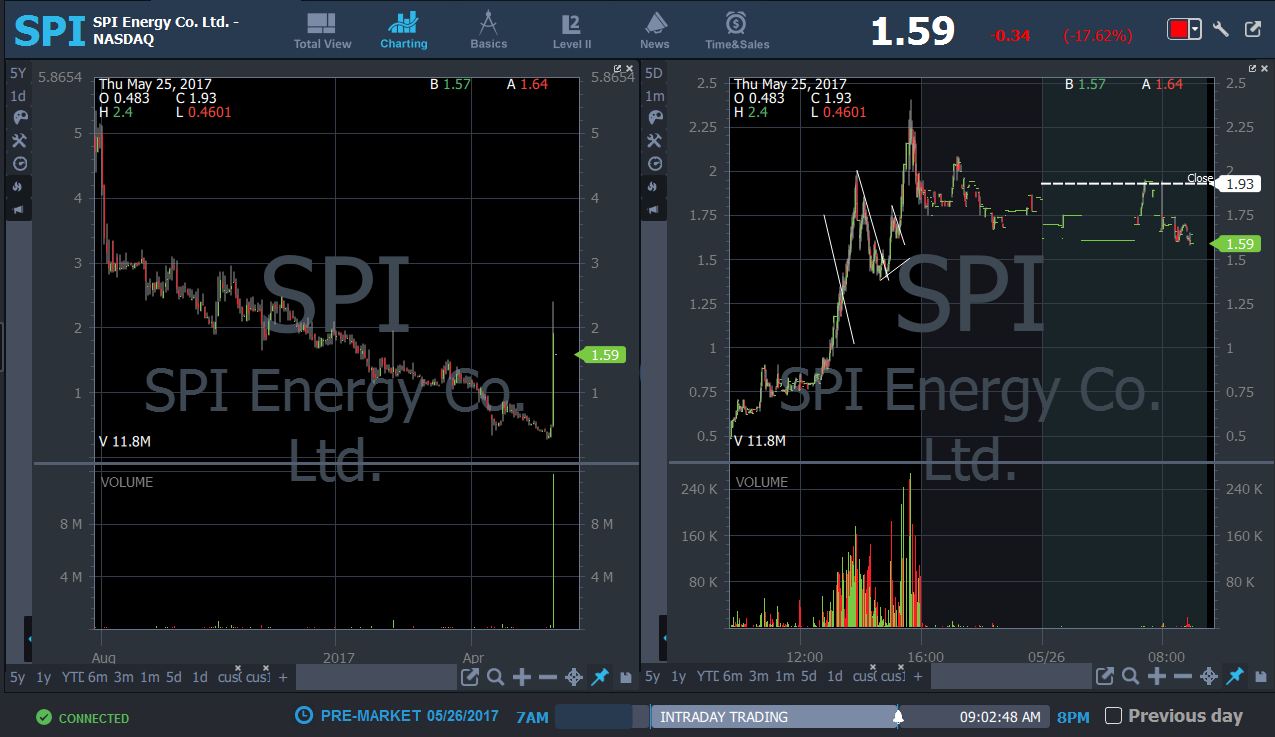Click the text field under left chart
1275x737 pixels.
pos(375,677)
